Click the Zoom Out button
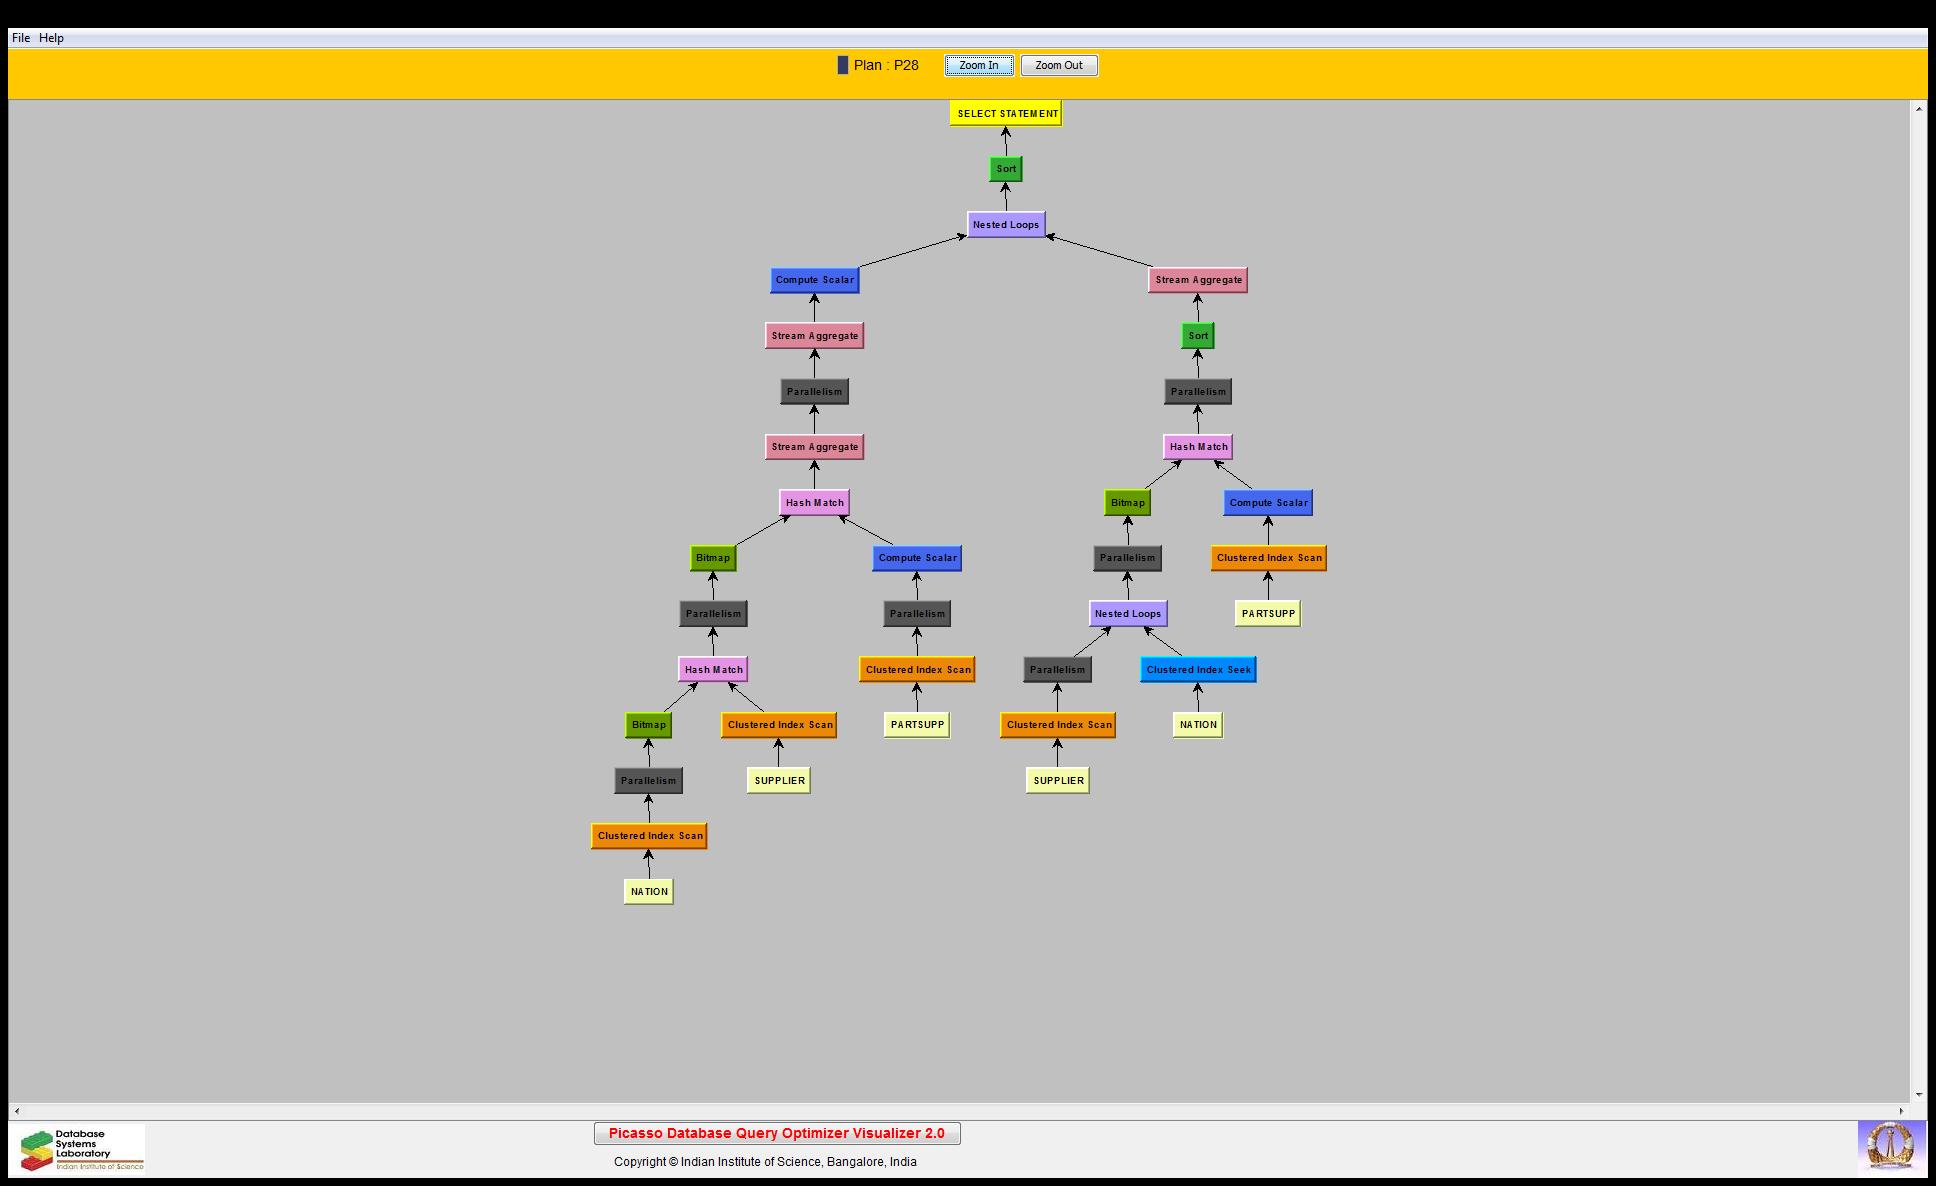This screenshot has width=1936, height=1186. [x=1058, y=66]
